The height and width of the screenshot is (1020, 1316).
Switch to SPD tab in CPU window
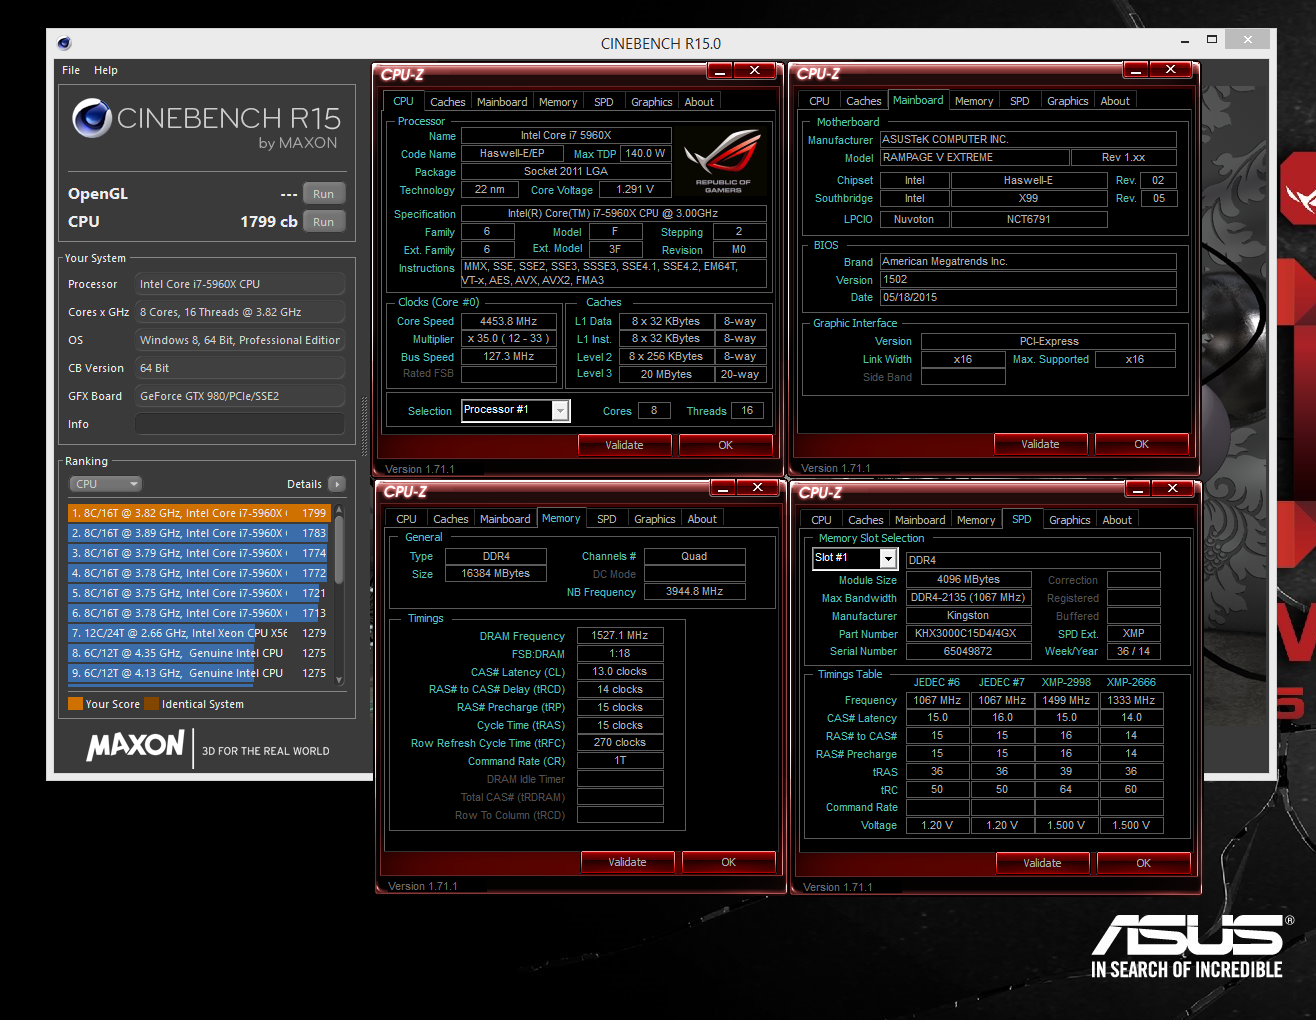604,102
